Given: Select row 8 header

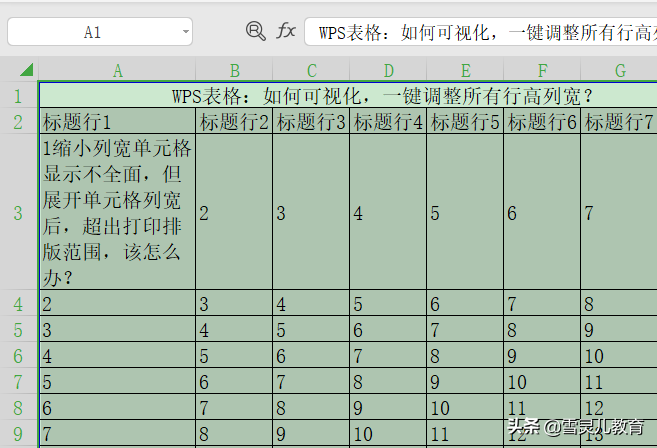Looking at the screenshot, I should 18,408.
